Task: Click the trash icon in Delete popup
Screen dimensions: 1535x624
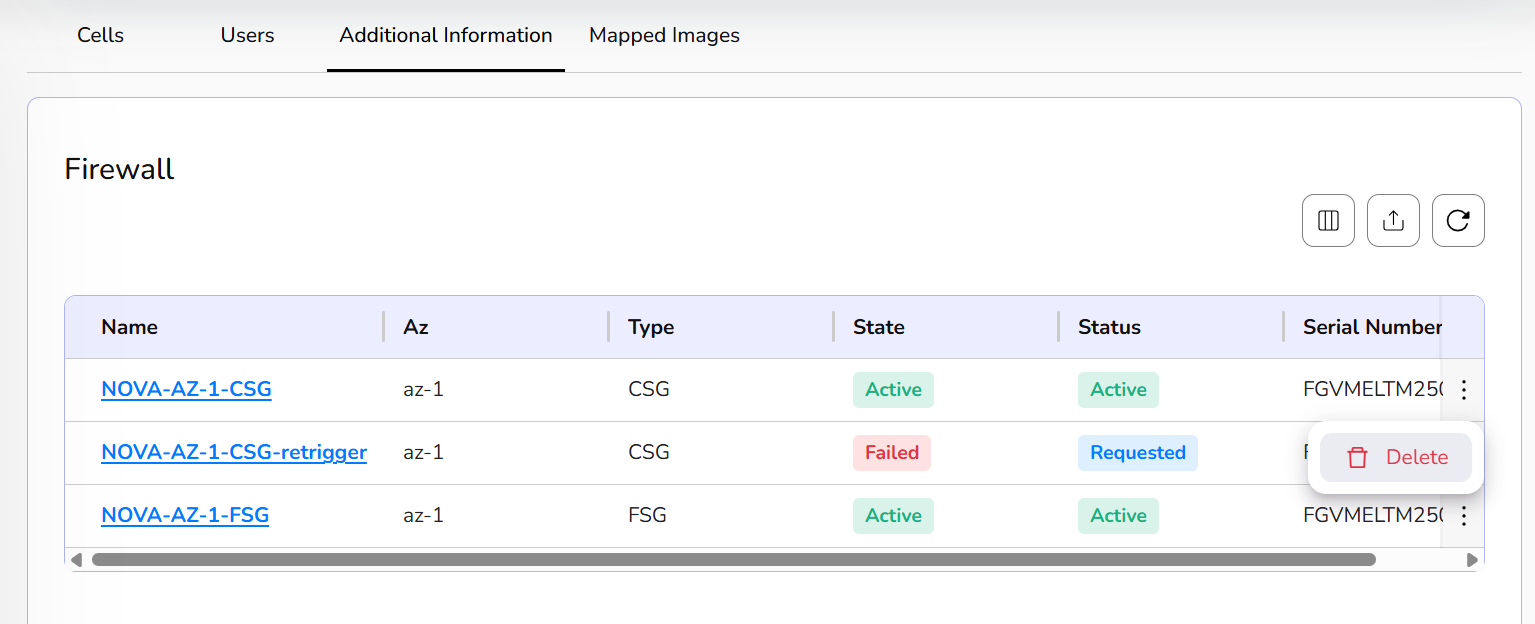Action: (1357, 458)
